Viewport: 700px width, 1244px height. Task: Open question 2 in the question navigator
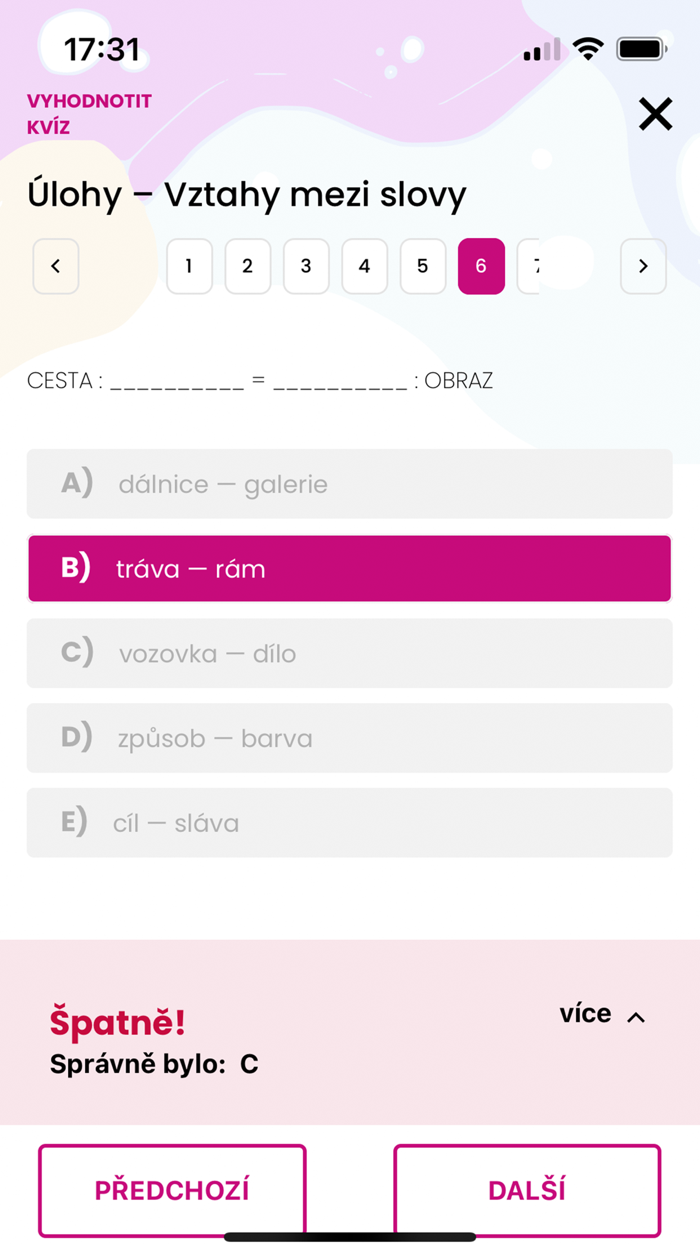coord(247,266)
